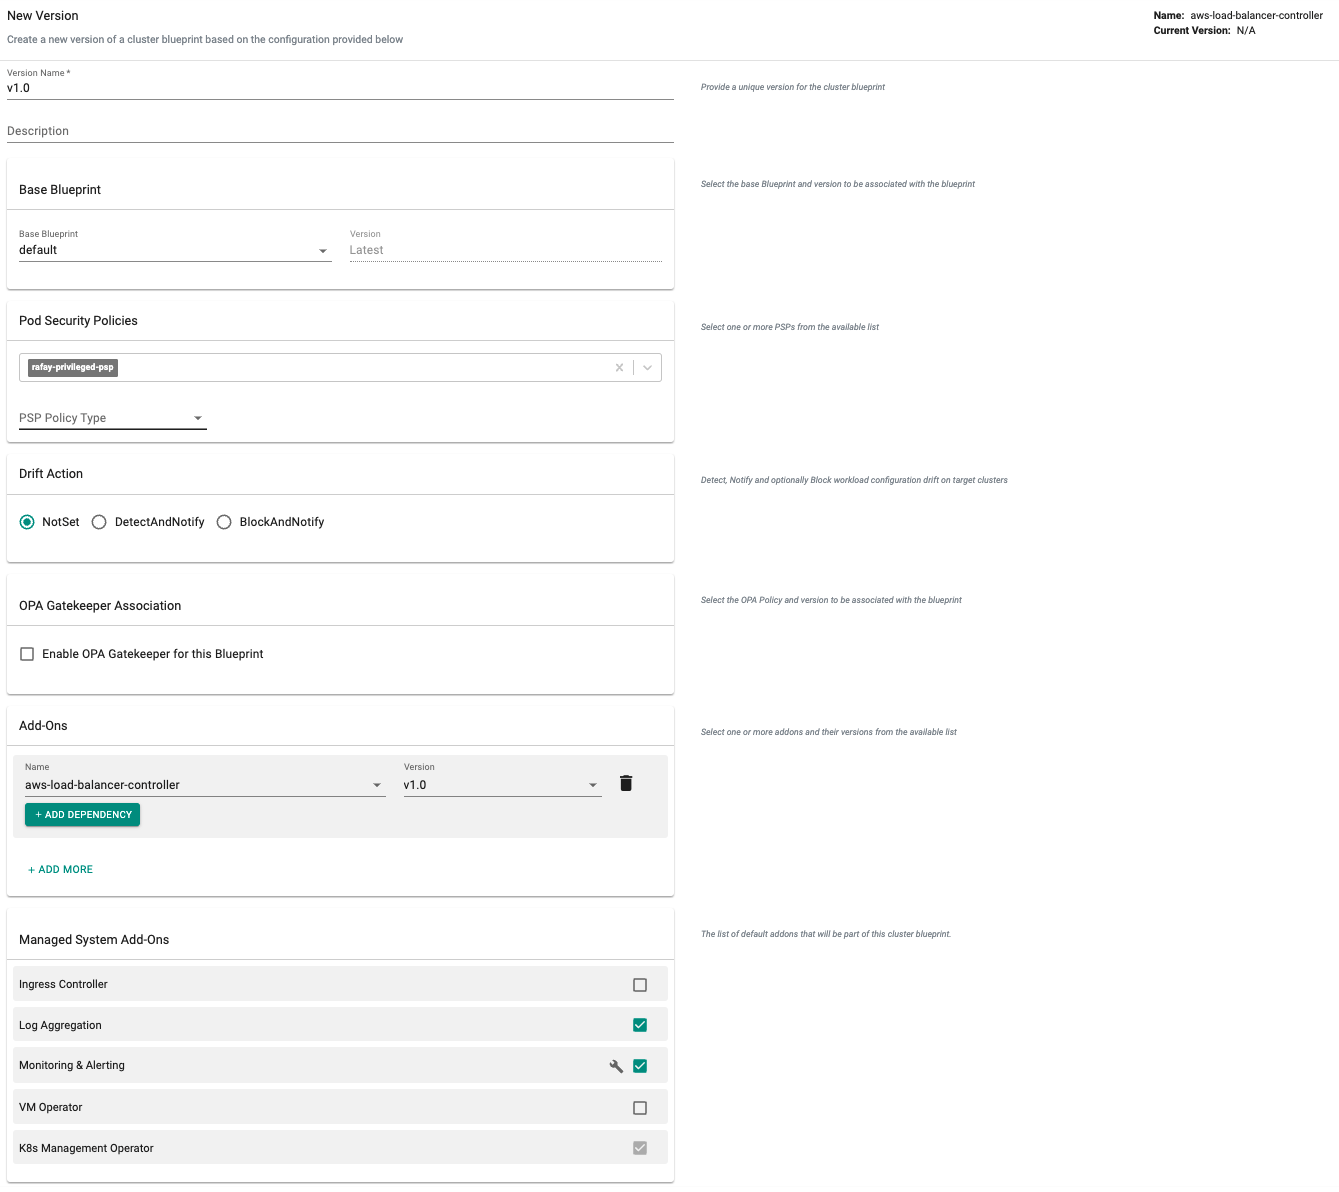Remove rafay-privileged-psp chip tag
This screenshot has width=1339, height=1192.
tap(73, 367)
